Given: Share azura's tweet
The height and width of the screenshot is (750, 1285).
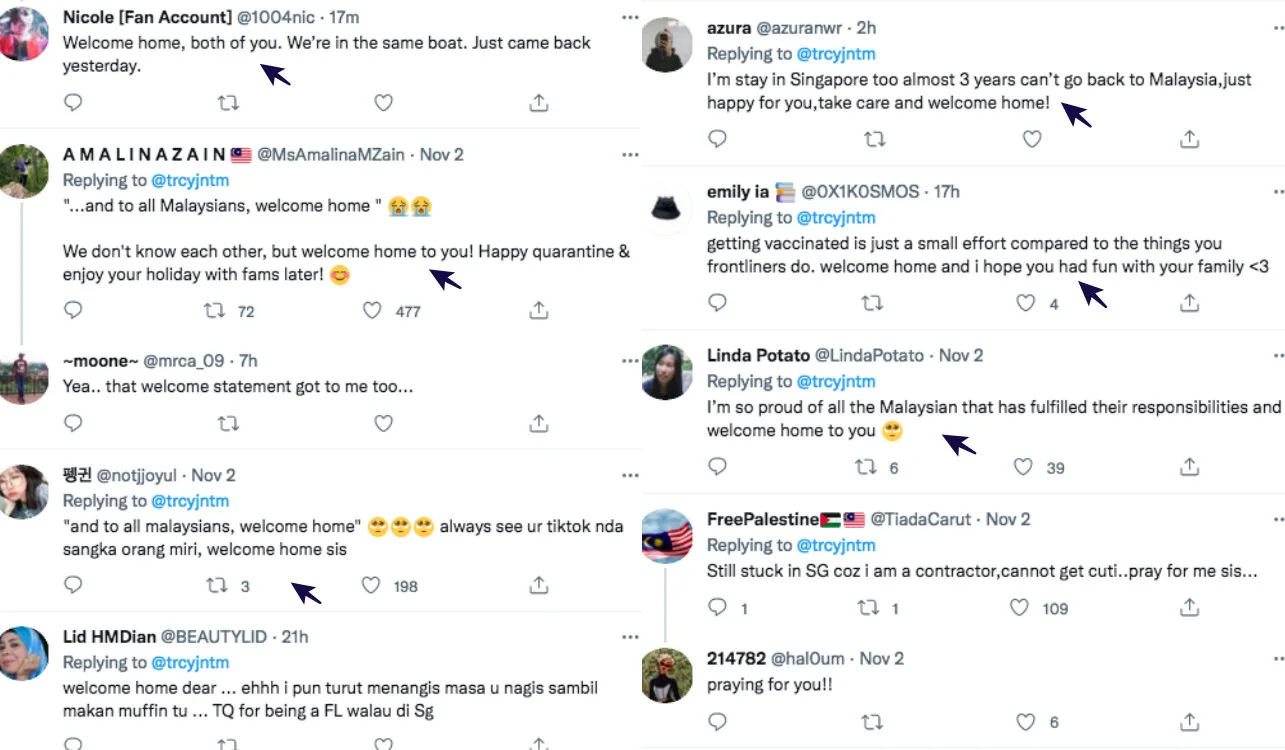Looking at the screenshot, I should click(x=1189, y=139).
